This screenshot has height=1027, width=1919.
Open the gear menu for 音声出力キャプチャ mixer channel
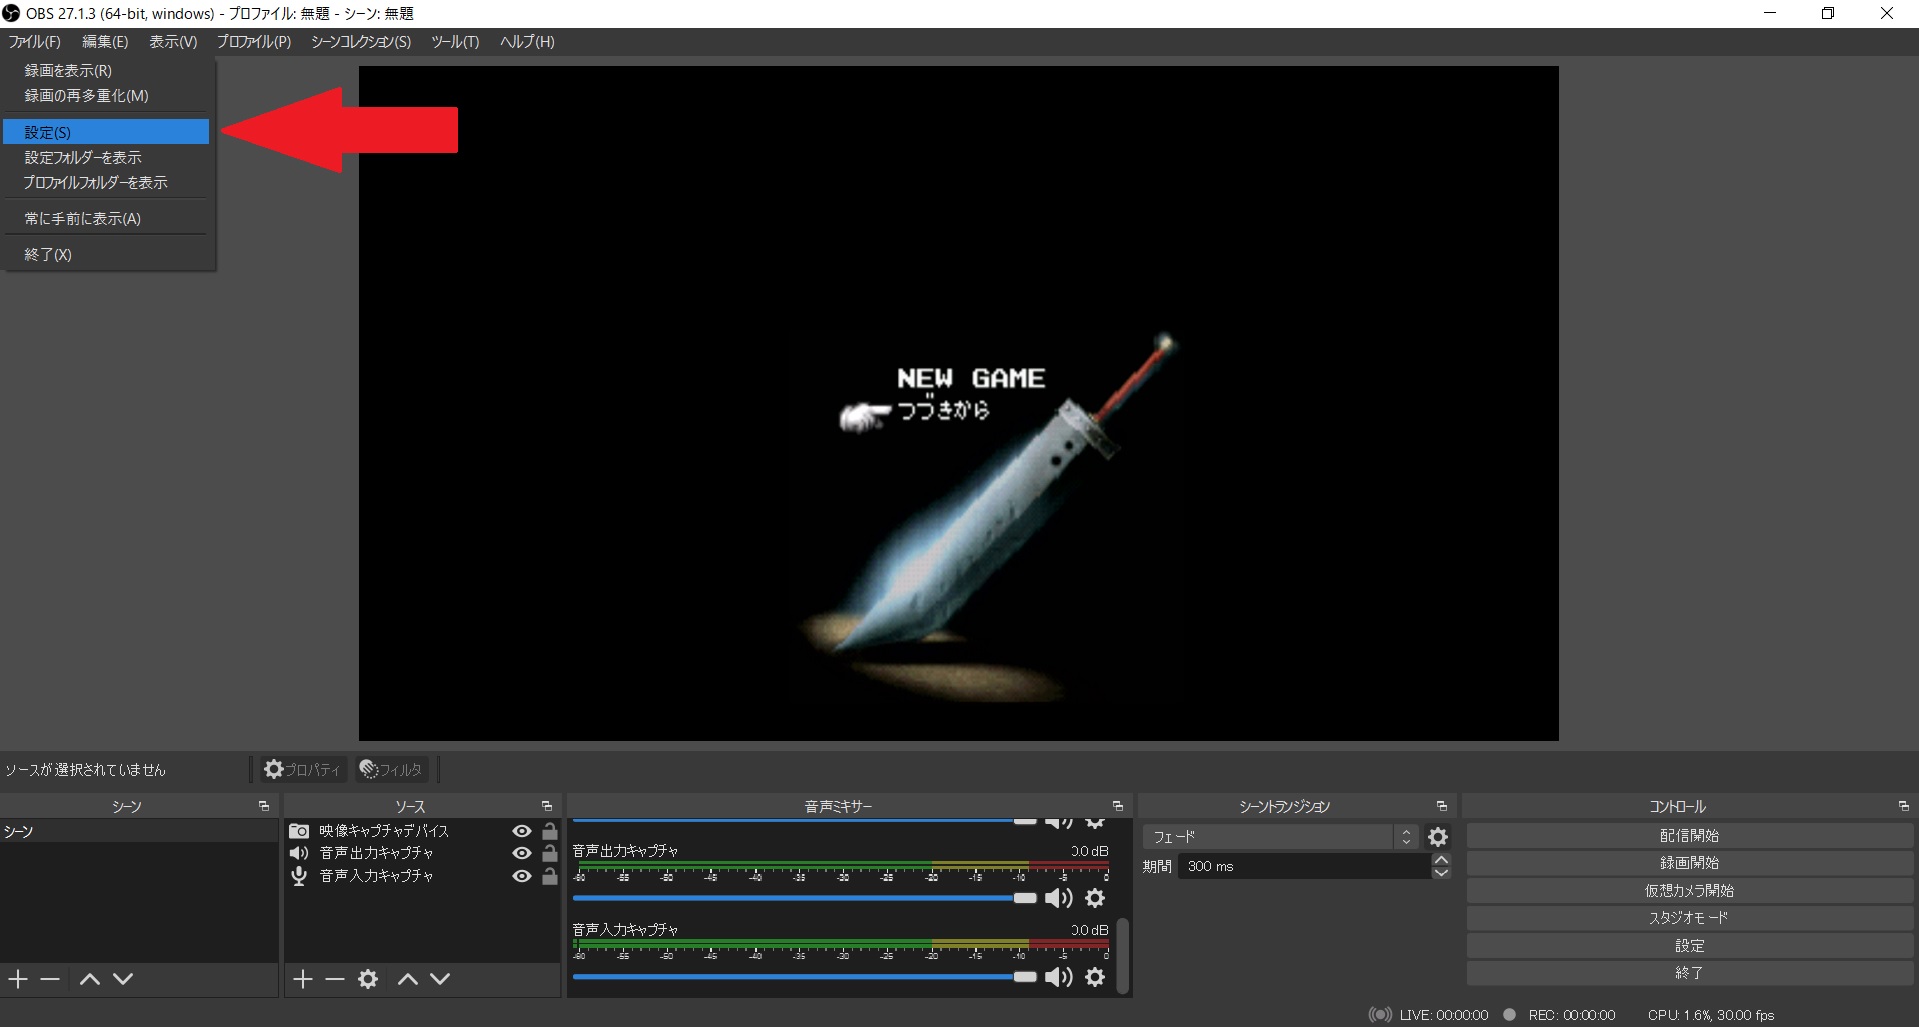click(1096, 898)
